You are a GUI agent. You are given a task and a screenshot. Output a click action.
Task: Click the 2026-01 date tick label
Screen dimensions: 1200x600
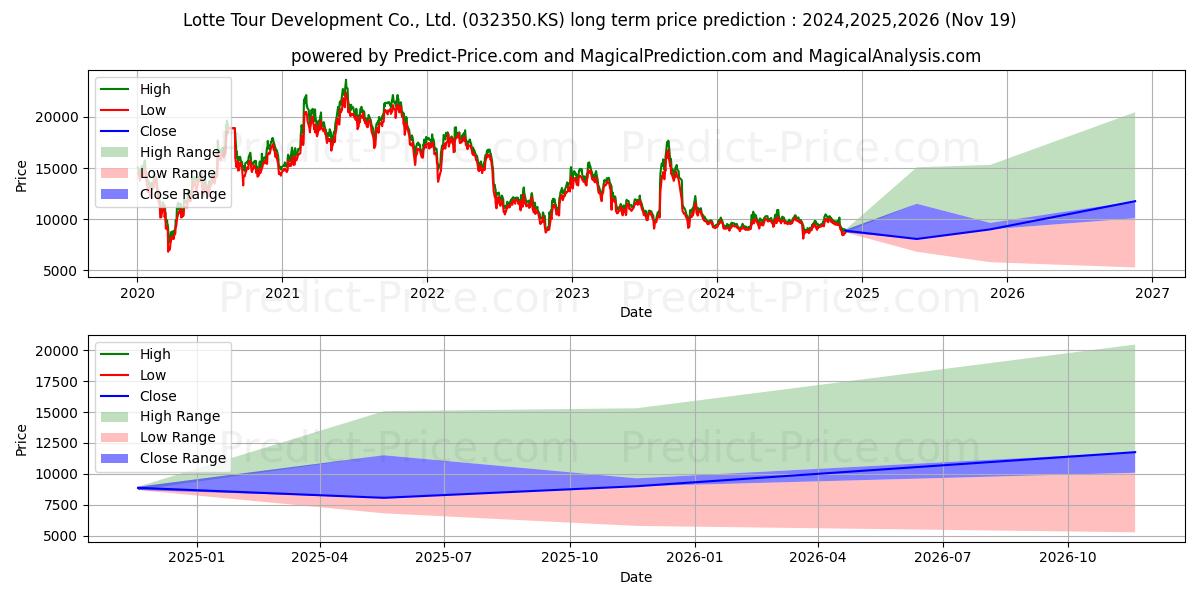(x=695, y=558)
